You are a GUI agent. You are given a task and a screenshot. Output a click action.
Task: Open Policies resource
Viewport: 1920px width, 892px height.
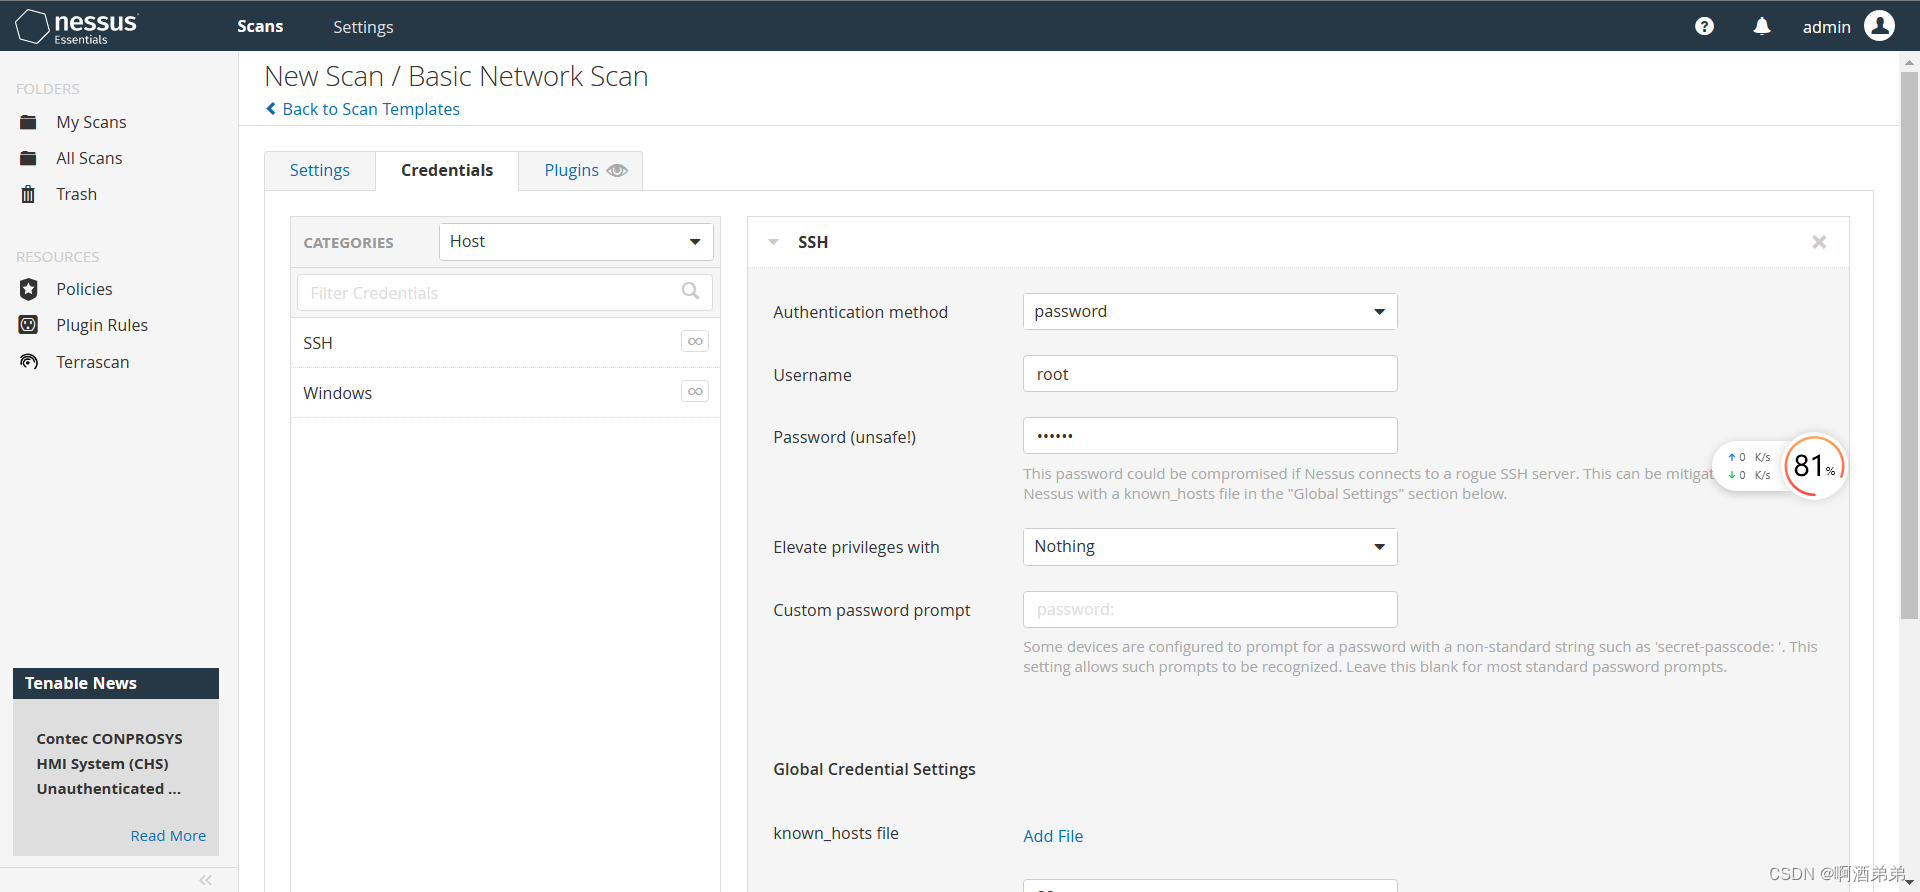click(84, 289)
